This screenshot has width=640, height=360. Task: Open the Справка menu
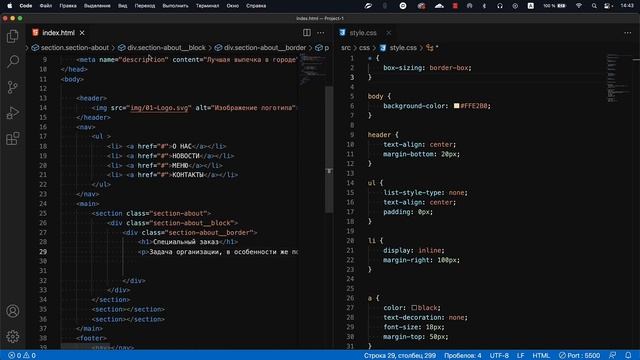pos(256,6)
